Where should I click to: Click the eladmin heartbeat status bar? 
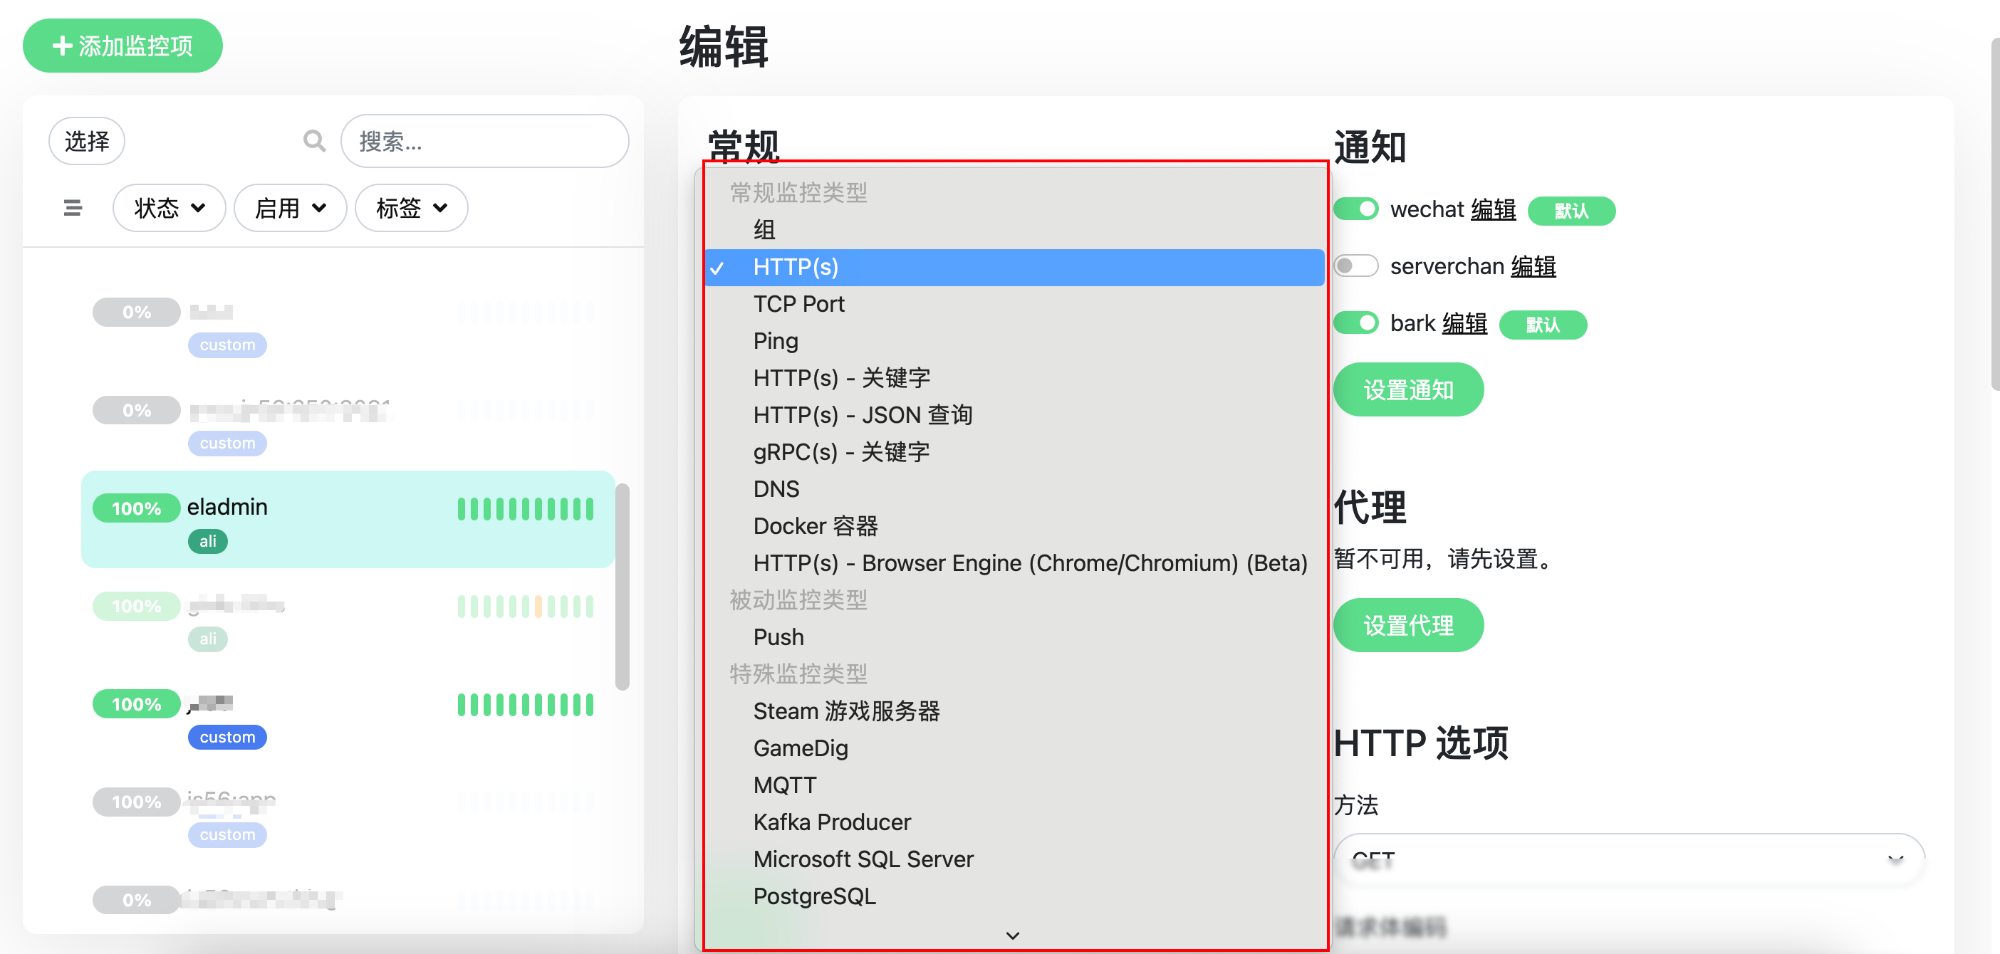coord(525,509)
